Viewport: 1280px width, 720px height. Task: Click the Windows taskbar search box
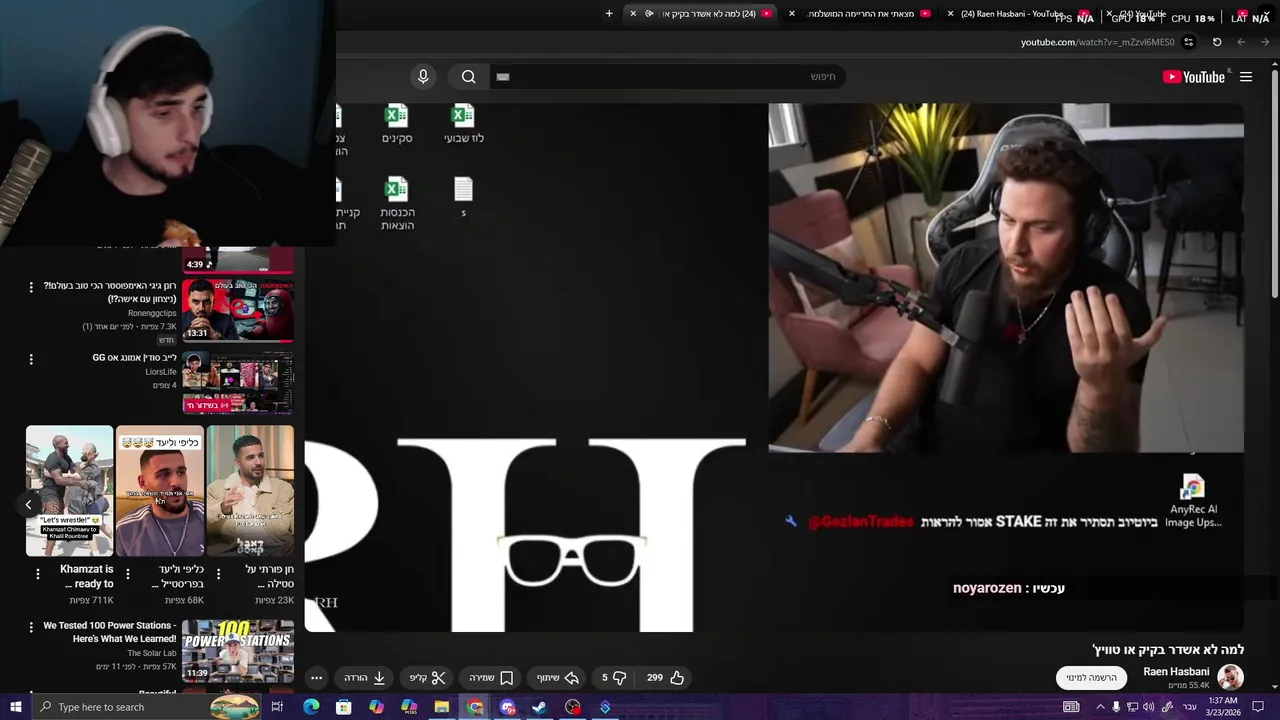coord(148,707)
